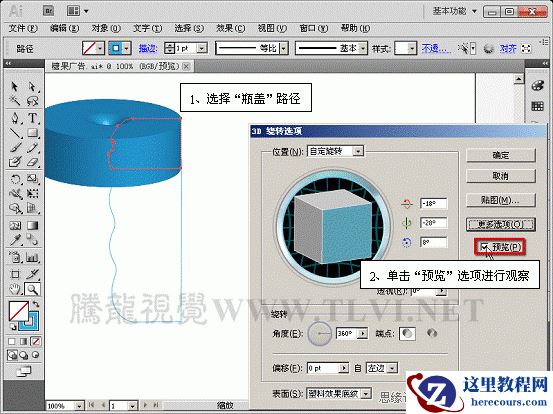Choose the Eraser tool
Screen dimensions: 553x414
click(32, 162)
